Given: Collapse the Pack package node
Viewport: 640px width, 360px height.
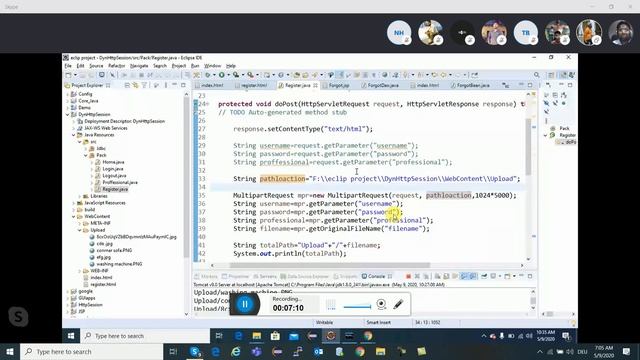Looking at the screenshot, I should click(x=86, y=156).
